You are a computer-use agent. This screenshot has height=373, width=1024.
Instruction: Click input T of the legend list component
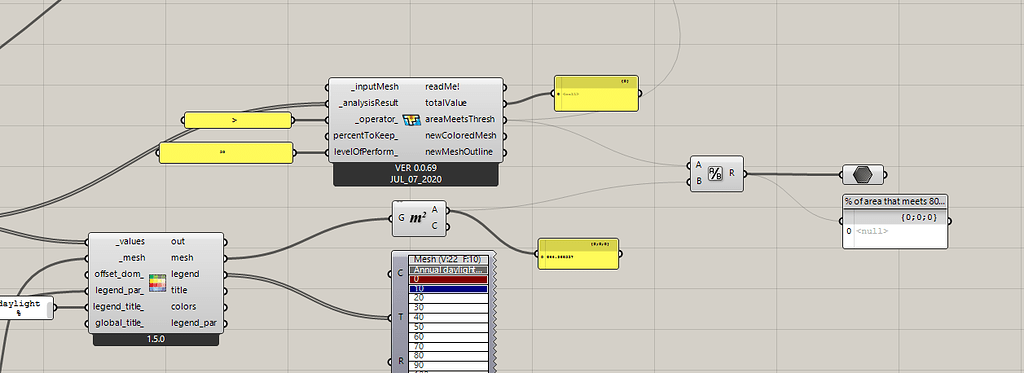click(x=400, y=317)
